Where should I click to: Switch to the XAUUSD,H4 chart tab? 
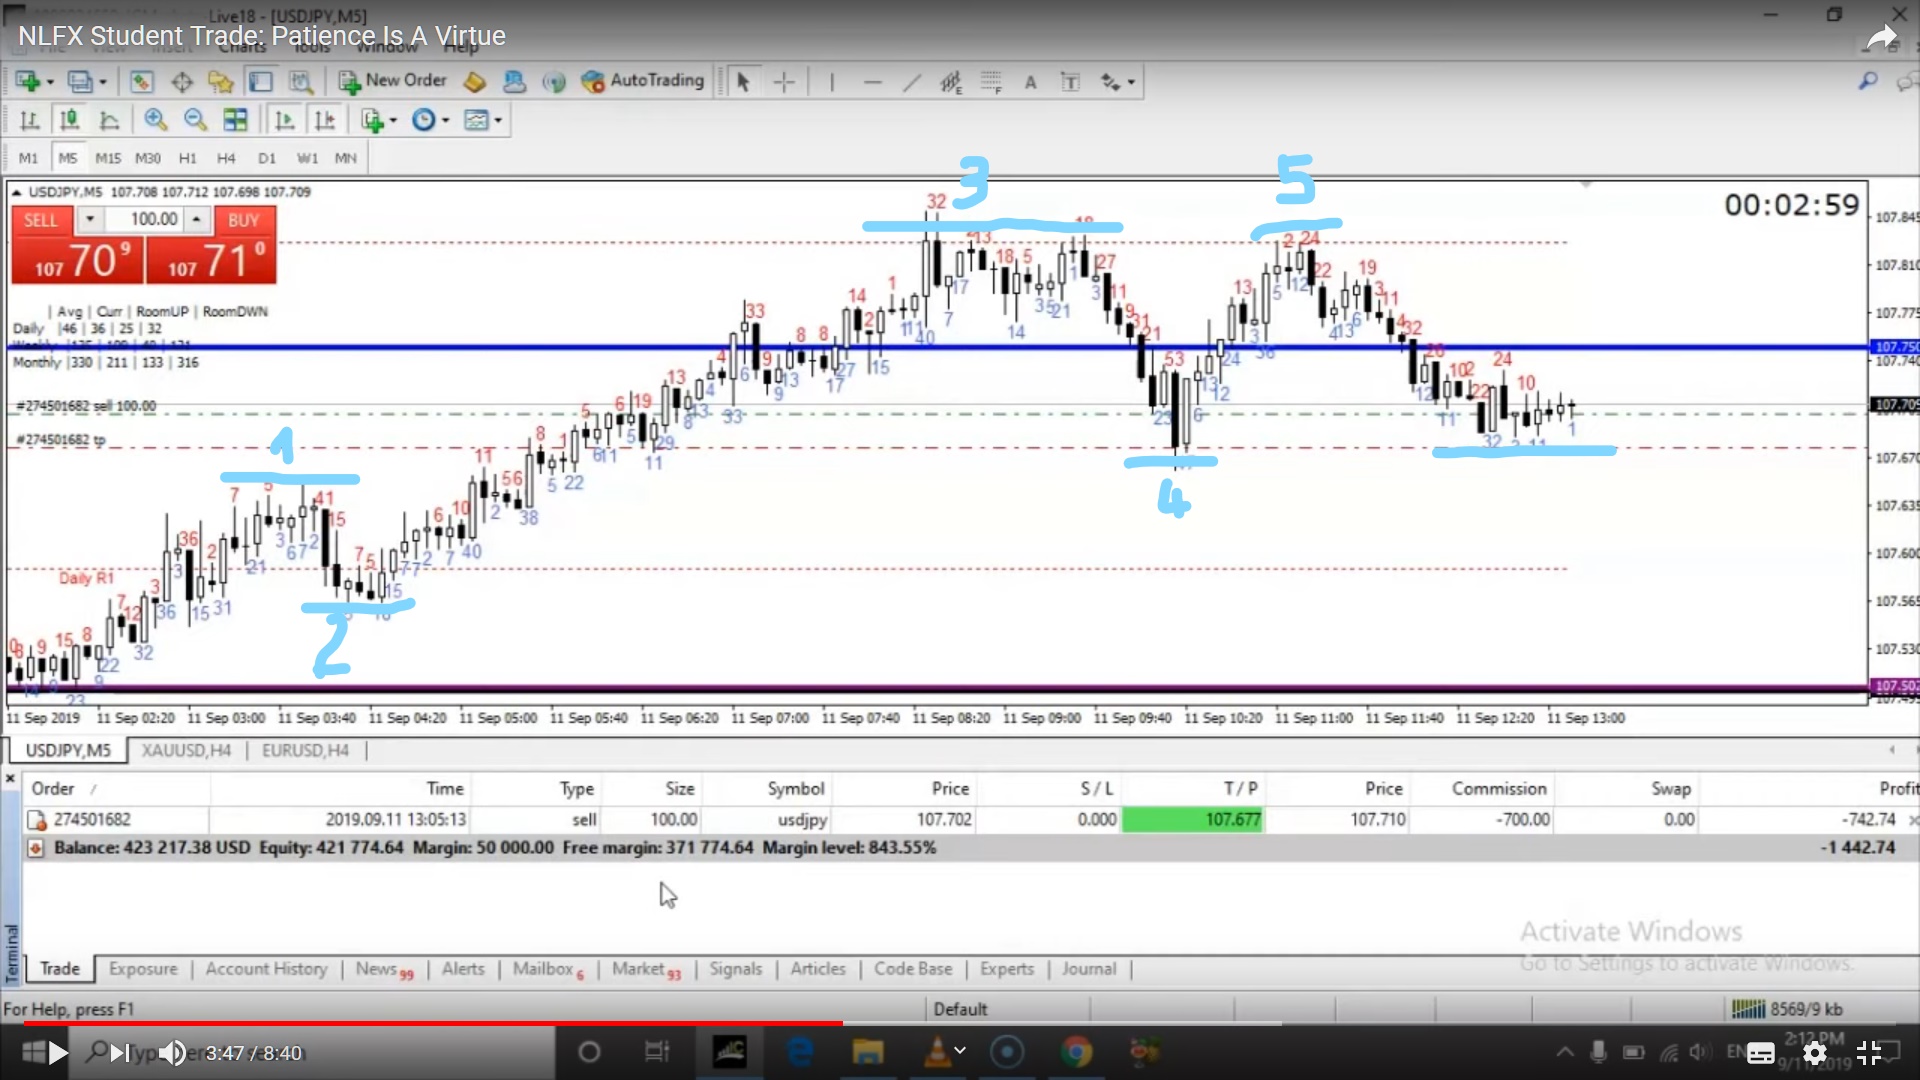pos(186,750)
